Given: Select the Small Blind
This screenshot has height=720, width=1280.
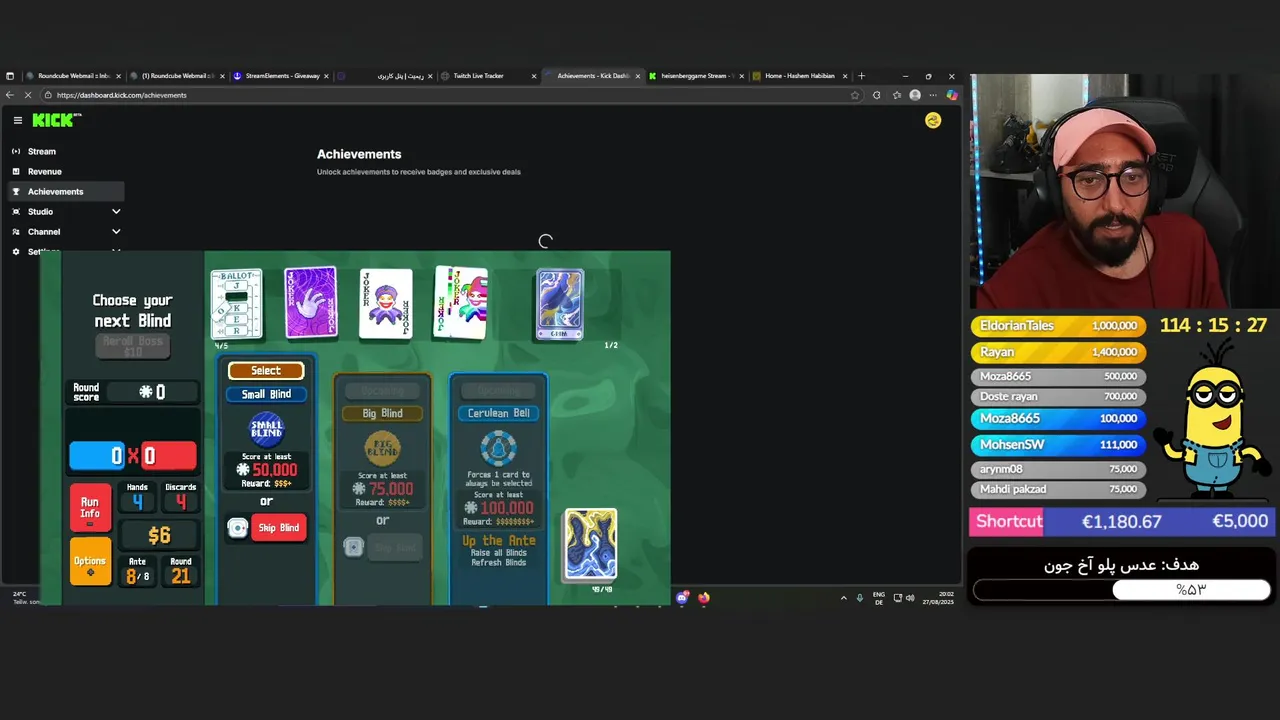Looking at the screenshot, I should point(266,371).
